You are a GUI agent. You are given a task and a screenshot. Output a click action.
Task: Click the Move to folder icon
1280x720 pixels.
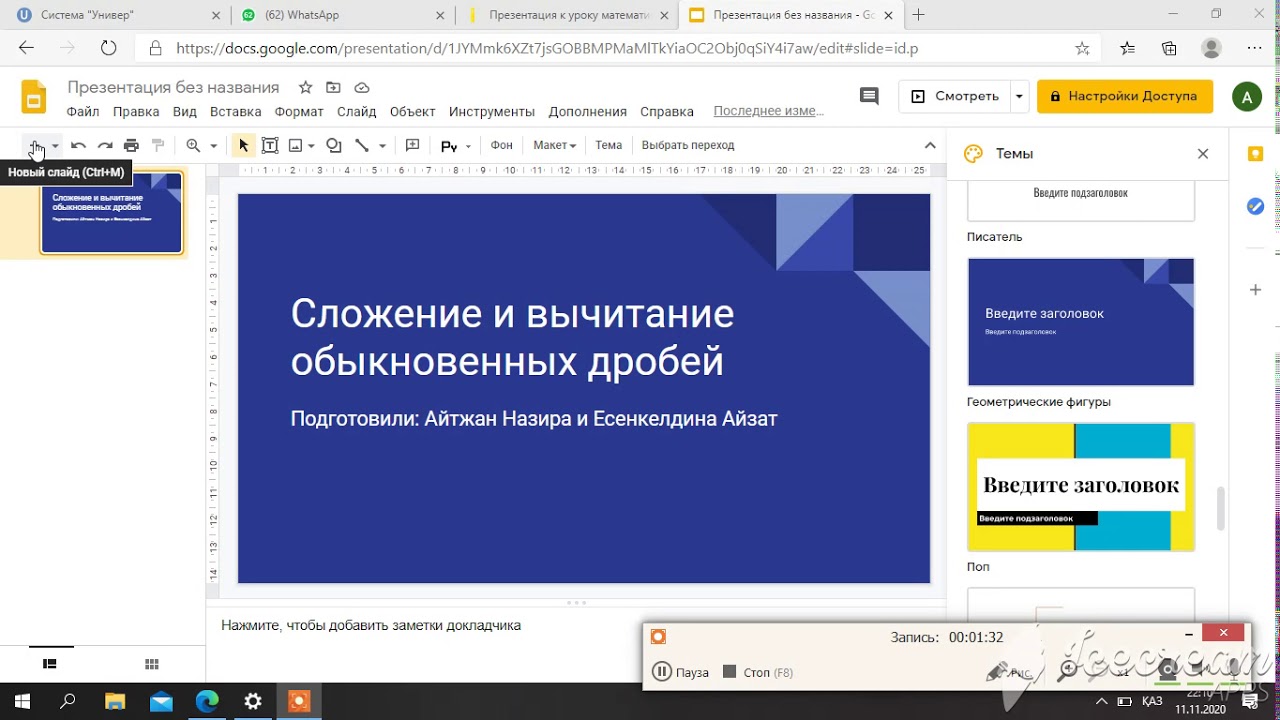point(333,87)
